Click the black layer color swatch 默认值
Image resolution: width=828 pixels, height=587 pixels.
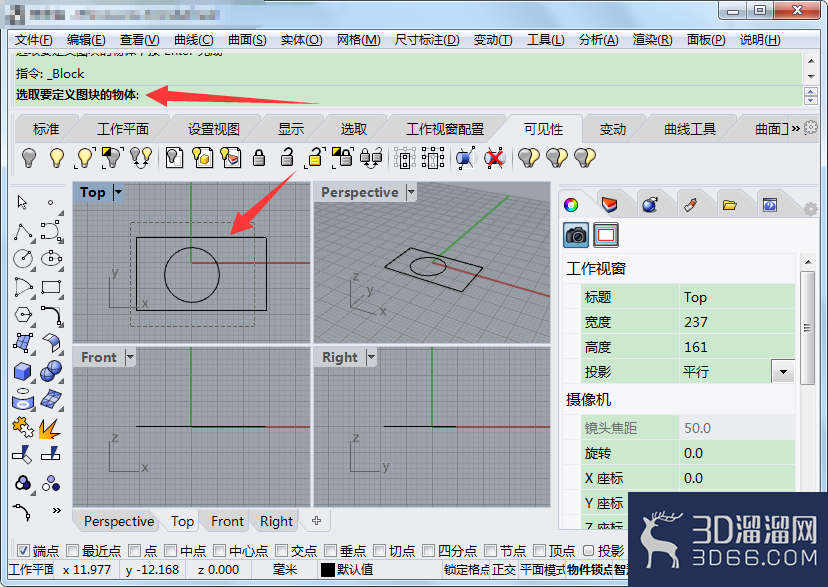coord(328,570)
